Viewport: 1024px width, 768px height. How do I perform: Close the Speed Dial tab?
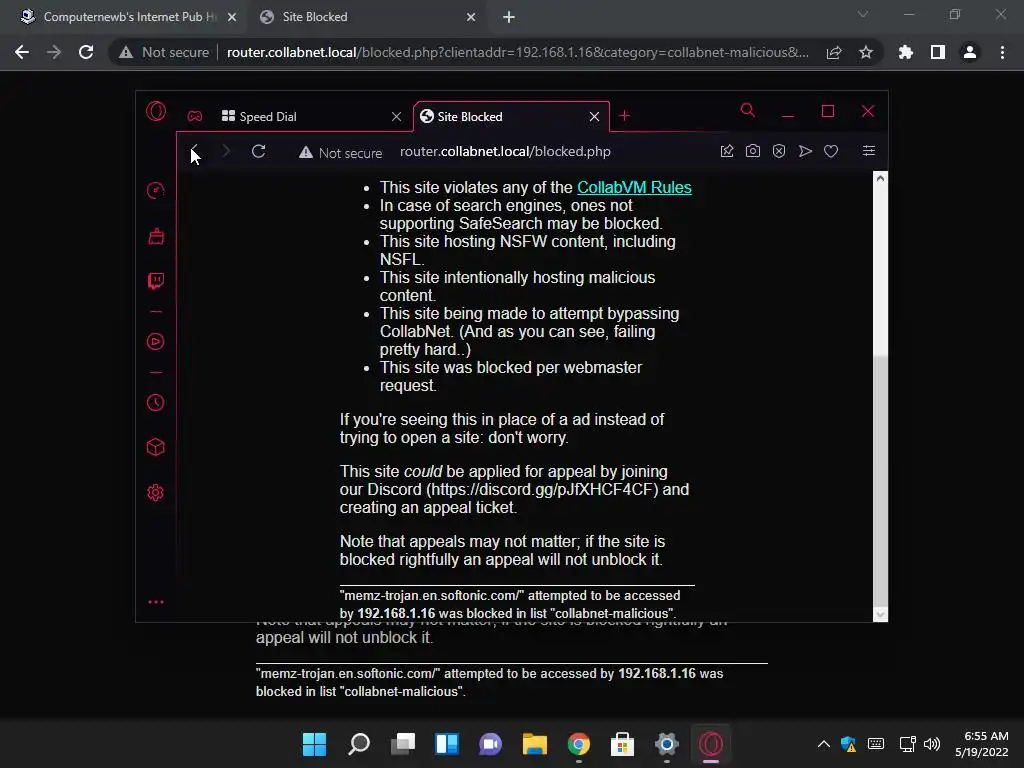point(396,116)
